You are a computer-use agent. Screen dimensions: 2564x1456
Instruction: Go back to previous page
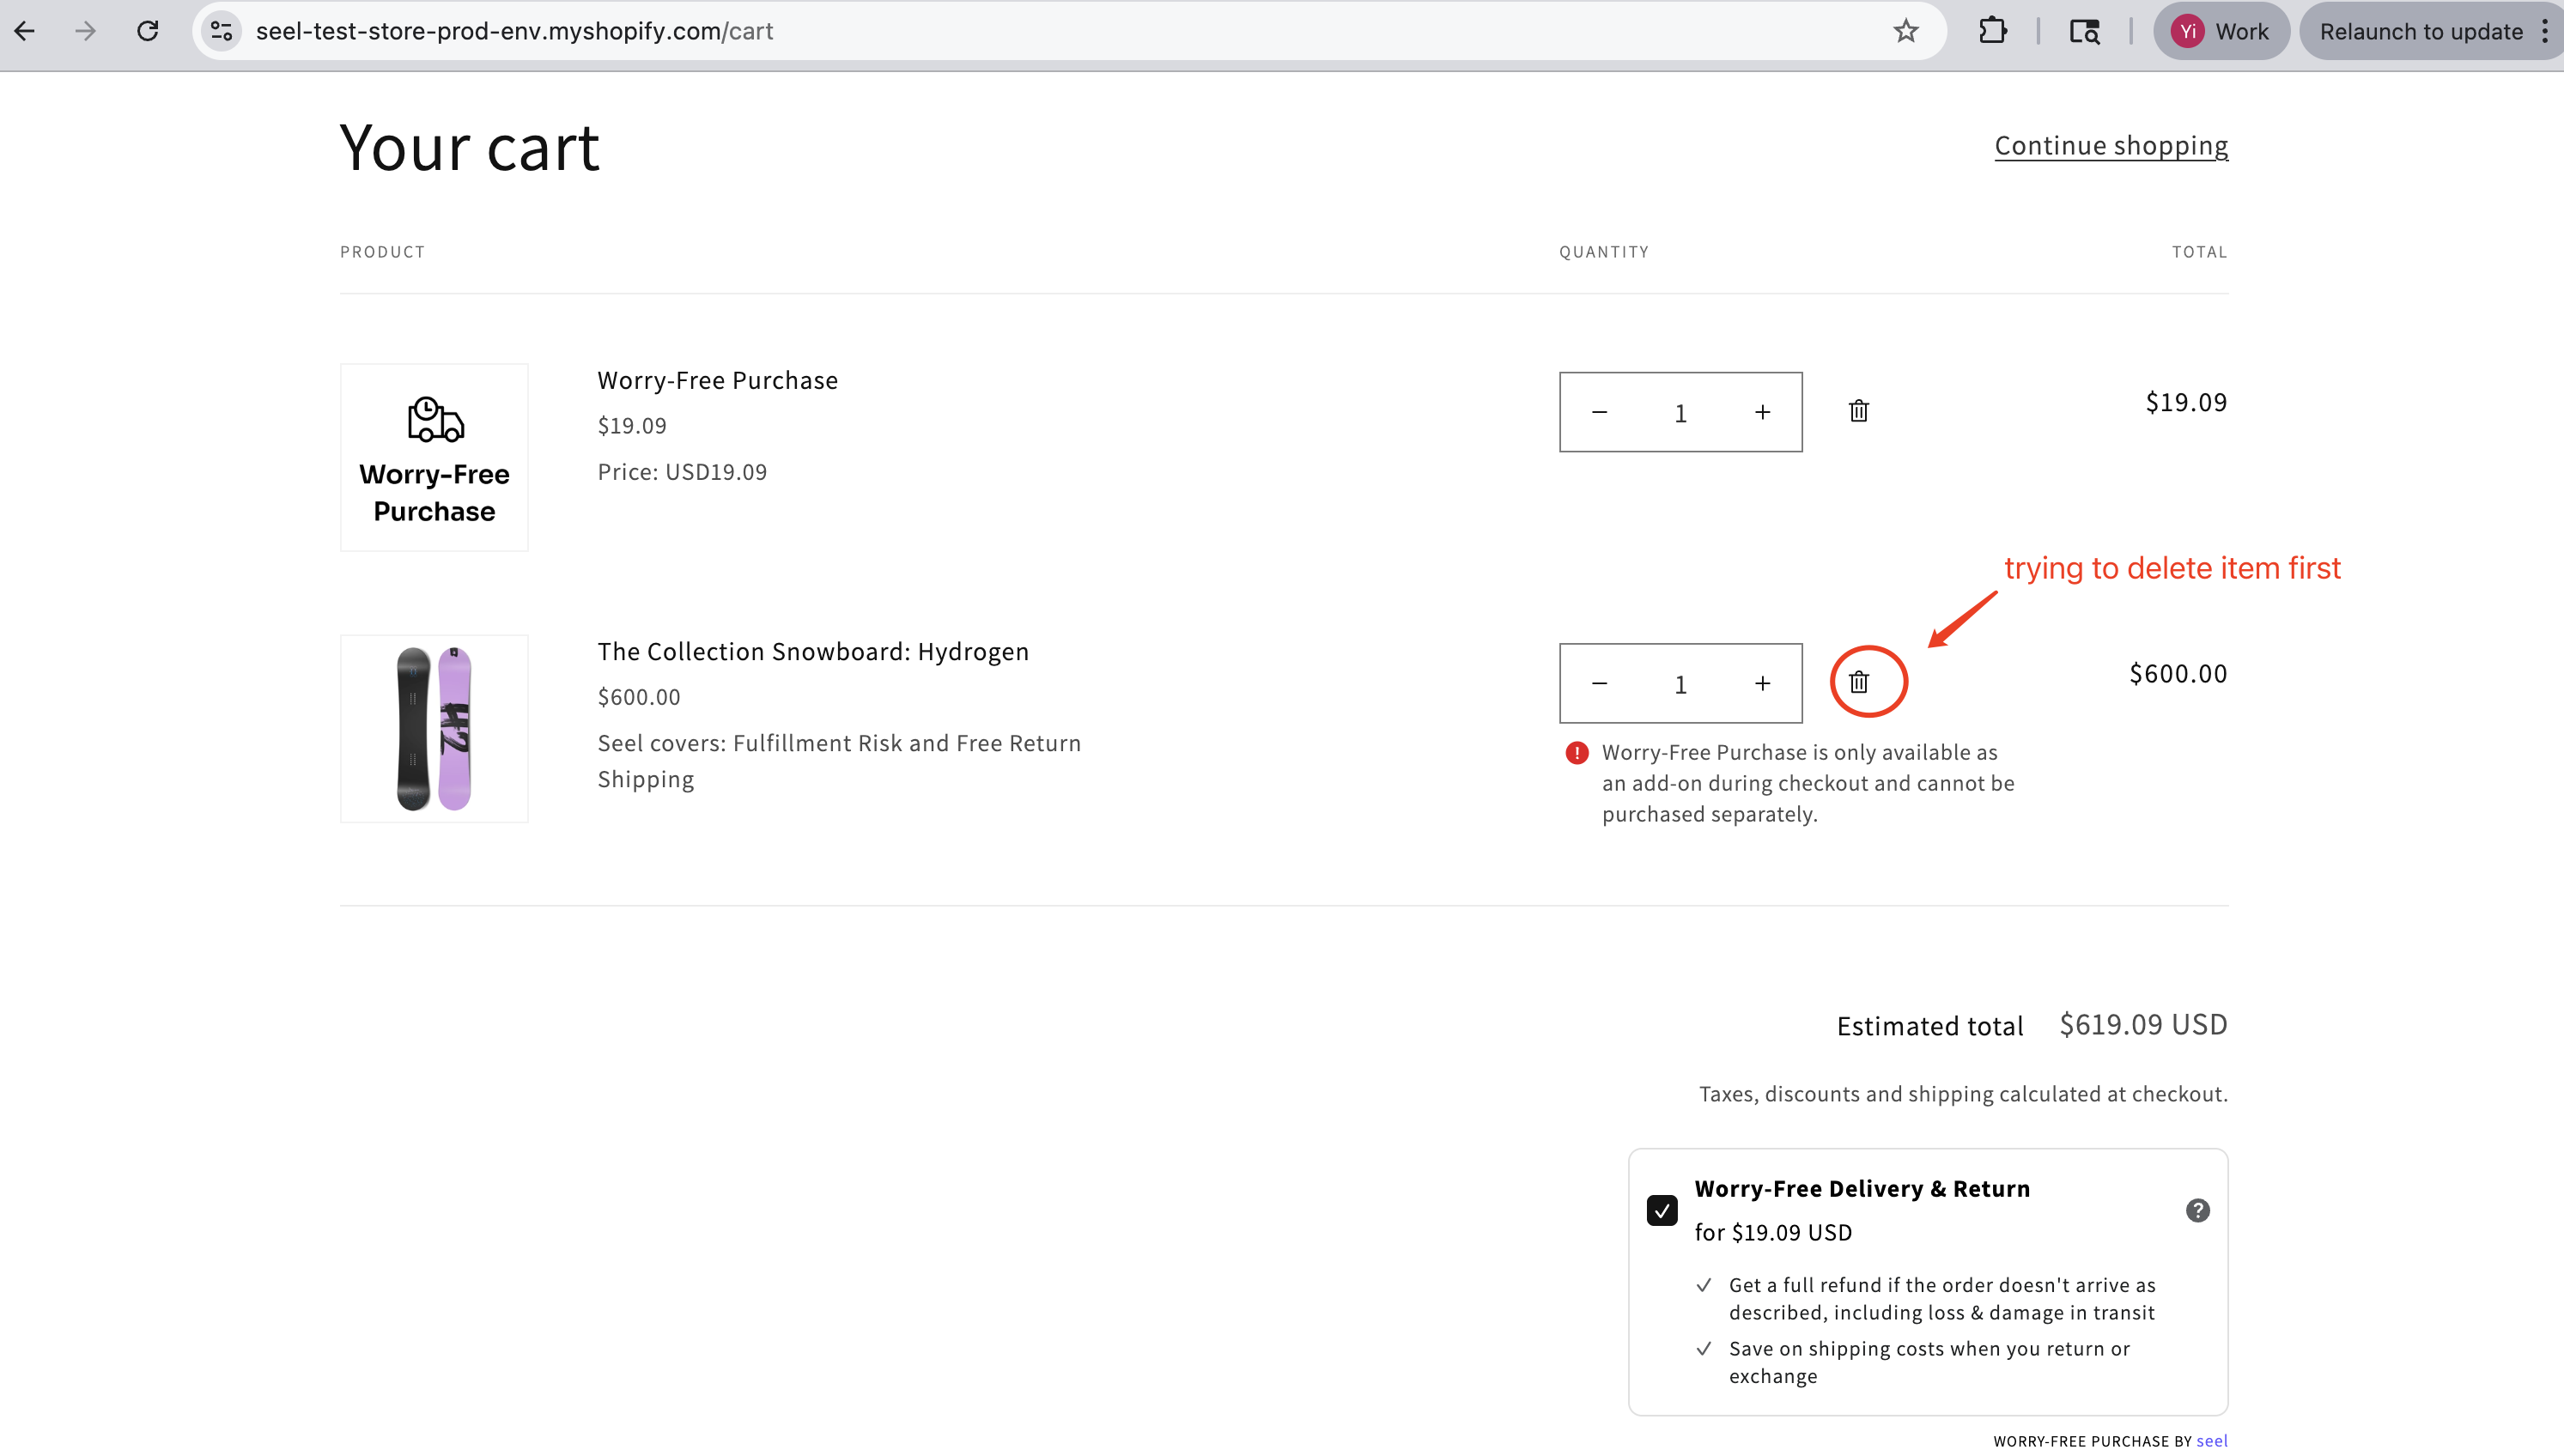pos(25,31)
